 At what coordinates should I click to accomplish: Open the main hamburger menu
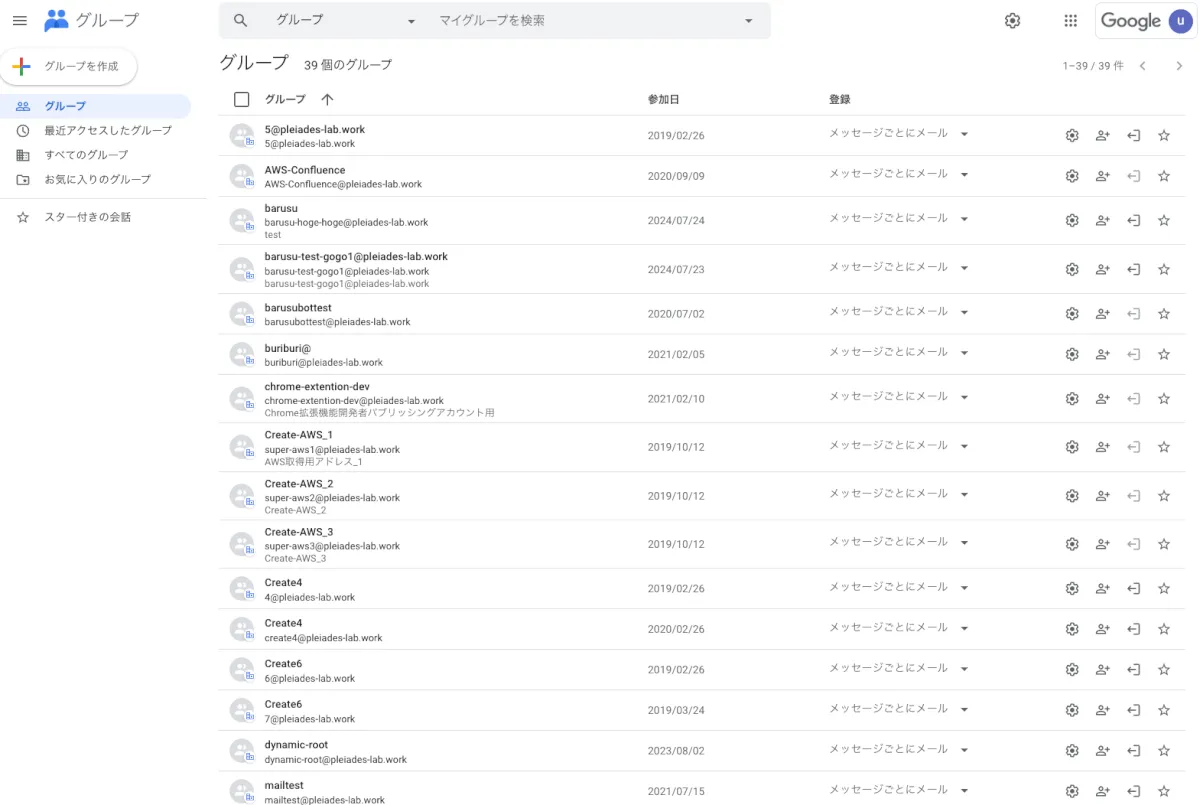pyautogui.click(x=20, y=20)
